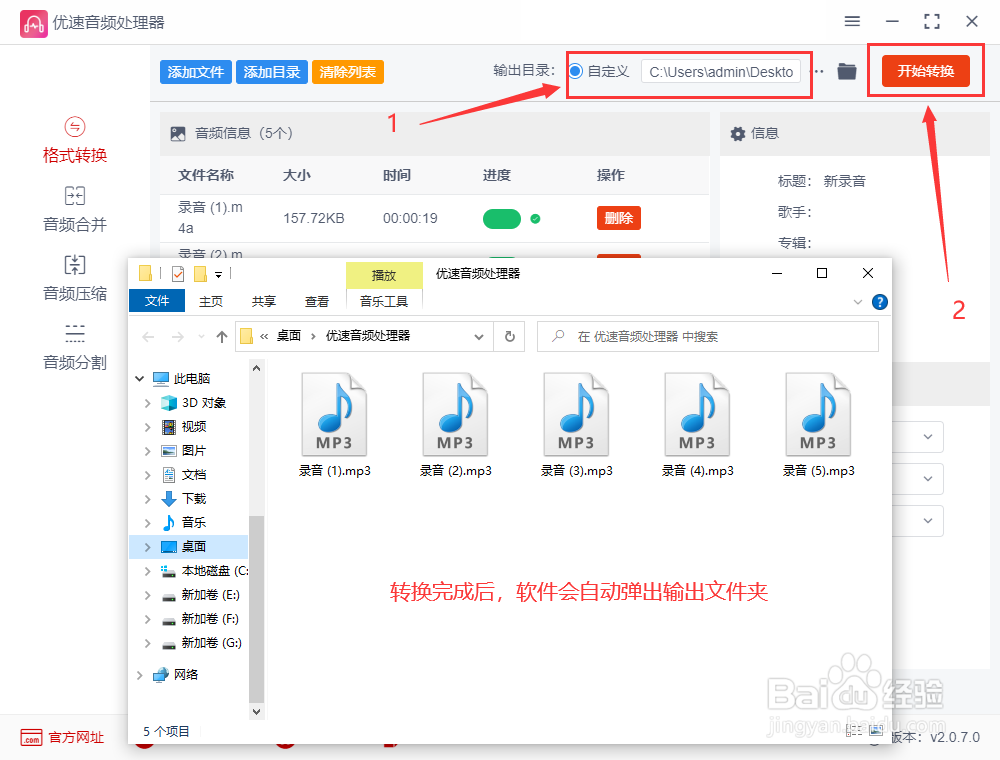Switch to large icons view in Explorer
The height and width of the screenshot is (760, 1000).
pyautogui.click(x=876, y=731)
